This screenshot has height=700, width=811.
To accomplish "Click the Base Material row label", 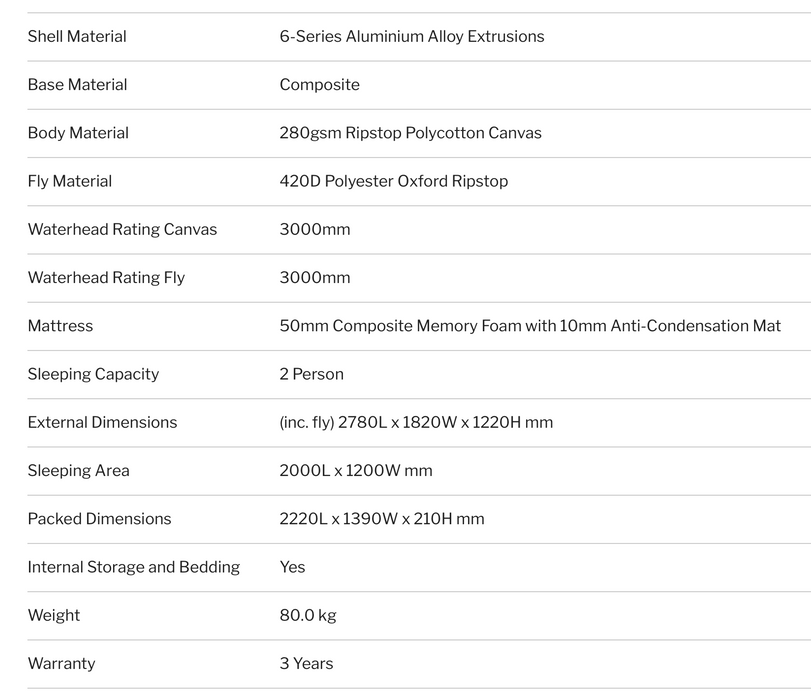I will point(78,84).
